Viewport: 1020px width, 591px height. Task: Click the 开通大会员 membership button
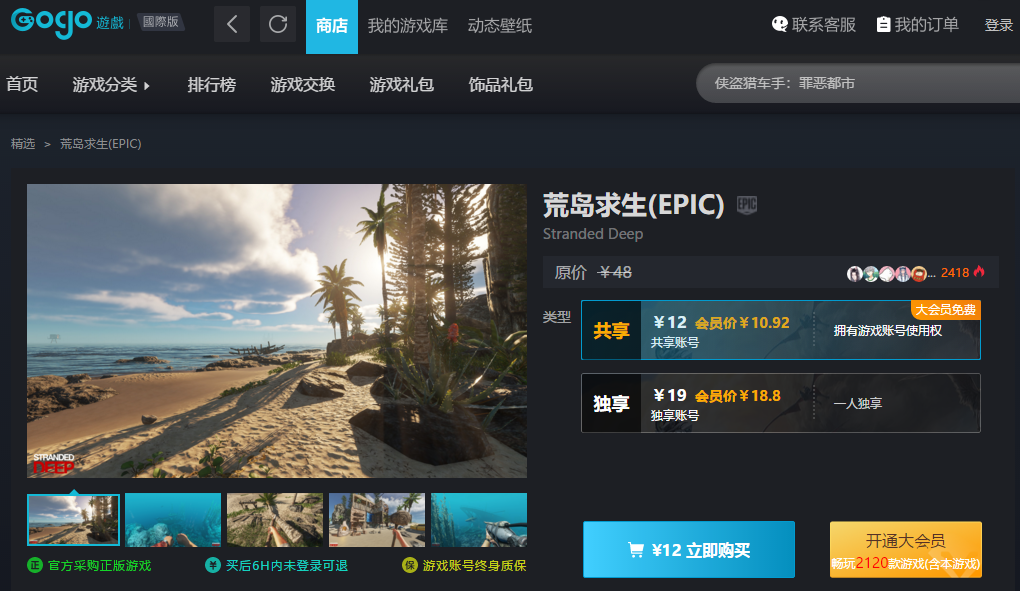click(x=906, y=549)
